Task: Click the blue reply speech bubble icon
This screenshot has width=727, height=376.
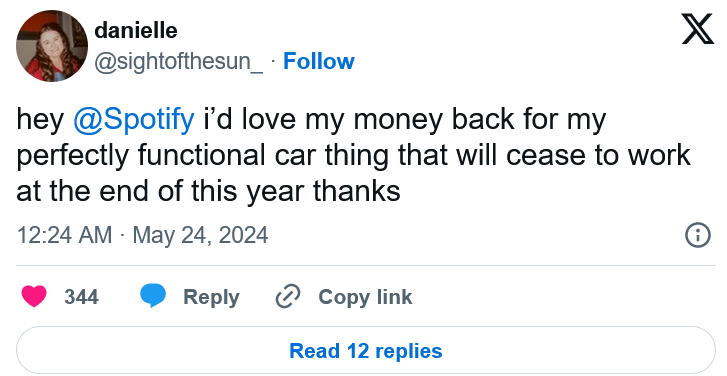Action: point(153,296)
